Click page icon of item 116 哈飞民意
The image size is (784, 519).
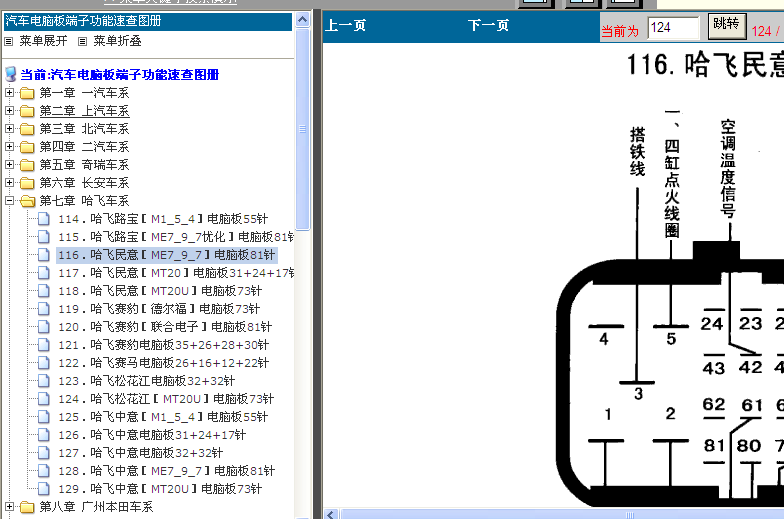(x=44, y=254)
